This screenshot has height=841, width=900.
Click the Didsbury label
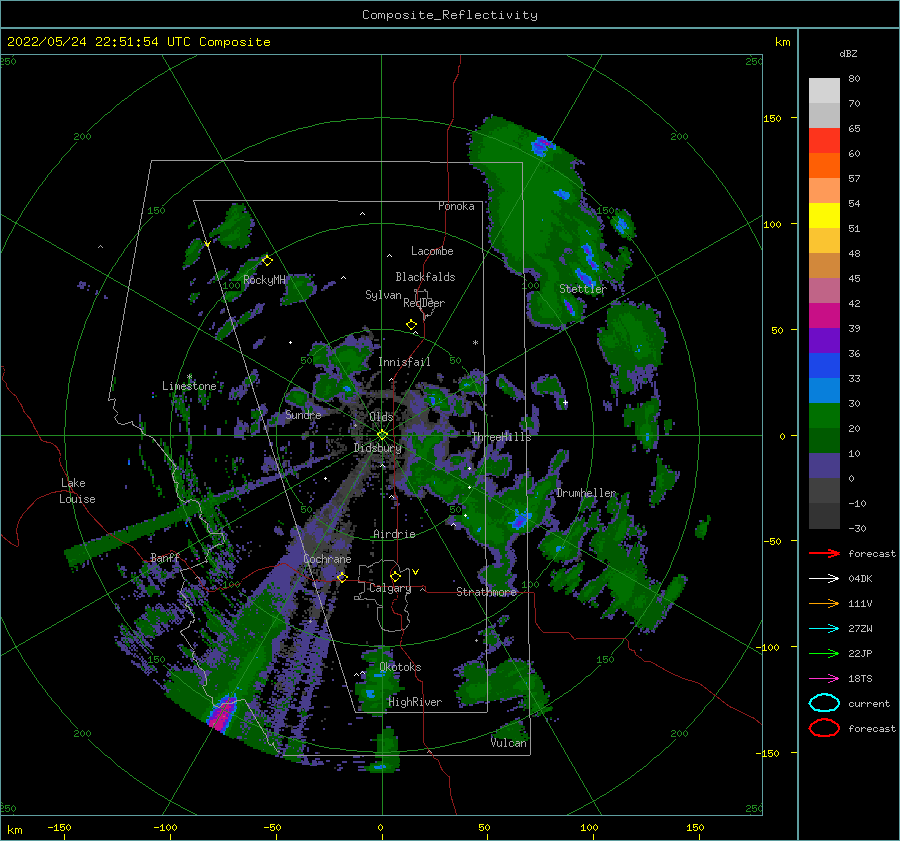pos(377,448)
